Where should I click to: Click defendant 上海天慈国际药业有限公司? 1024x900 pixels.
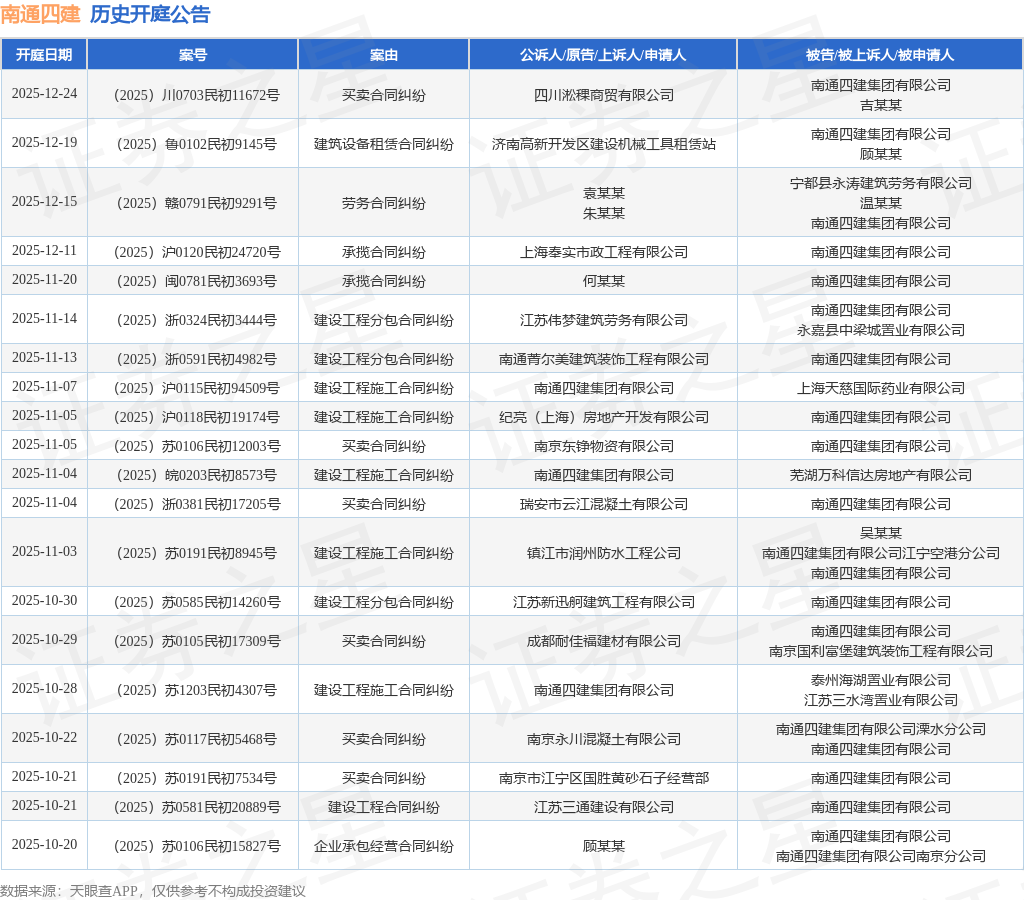click(880, 389)
